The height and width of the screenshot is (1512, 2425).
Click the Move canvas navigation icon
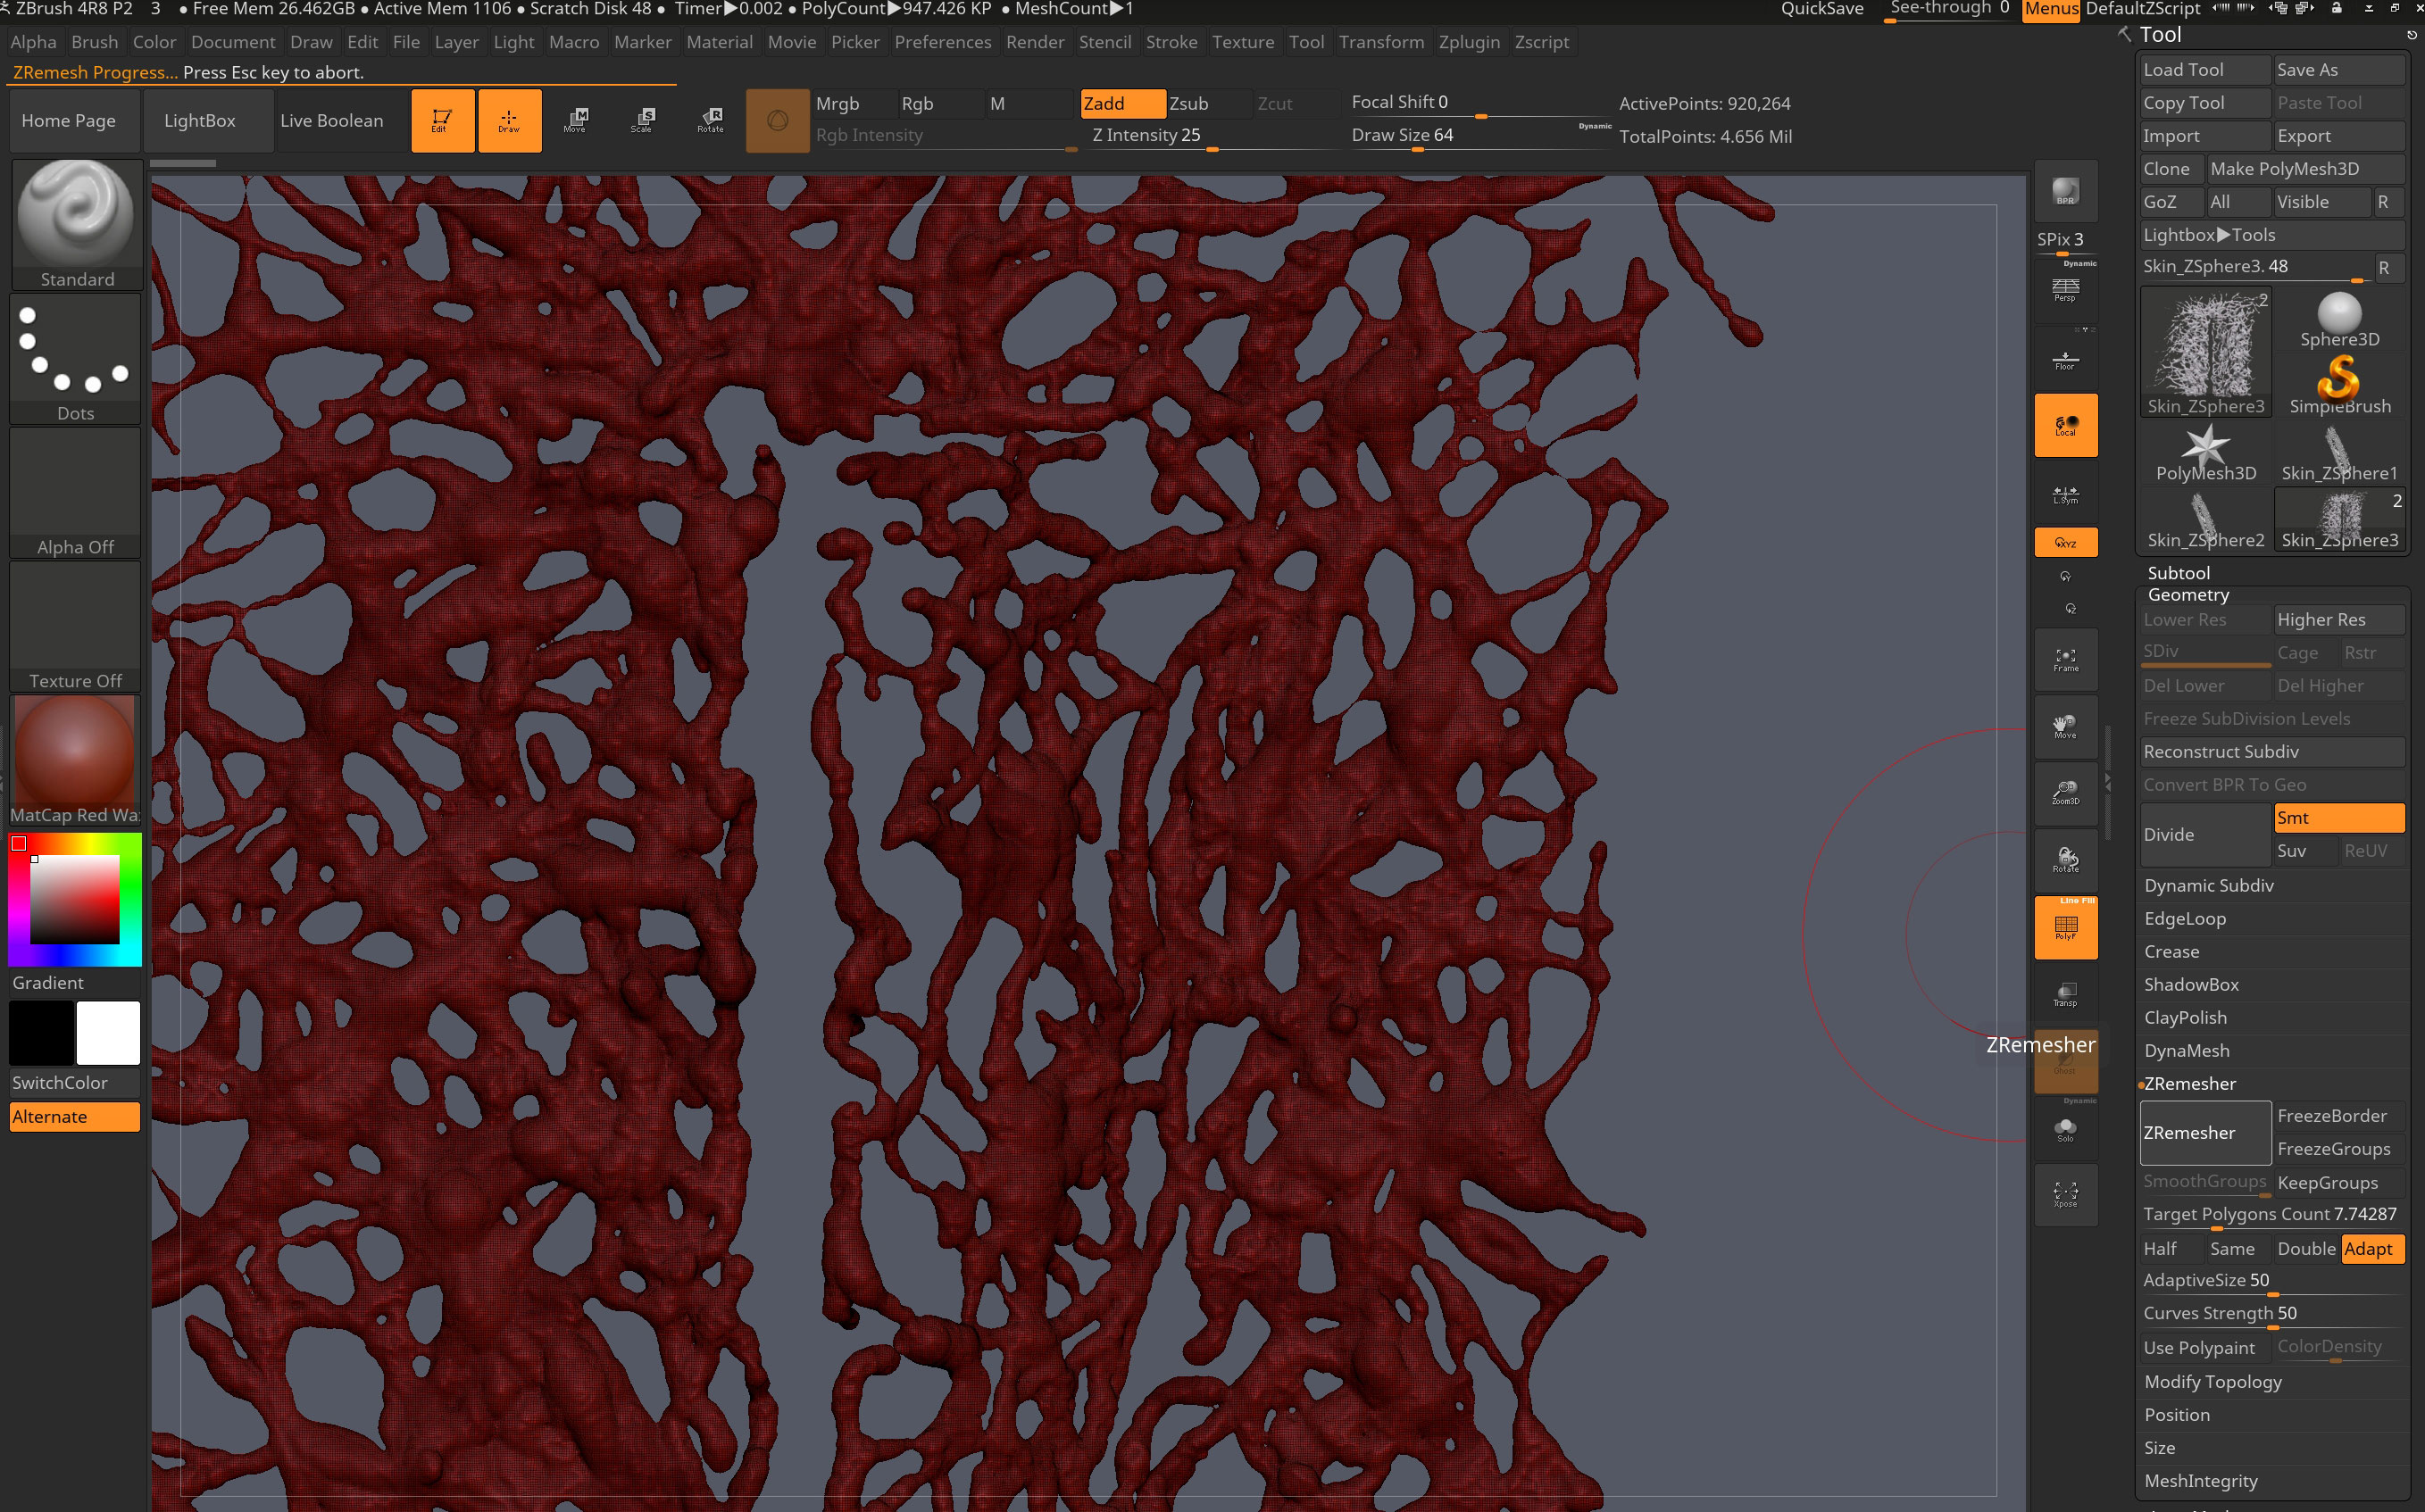(2065, 727)
